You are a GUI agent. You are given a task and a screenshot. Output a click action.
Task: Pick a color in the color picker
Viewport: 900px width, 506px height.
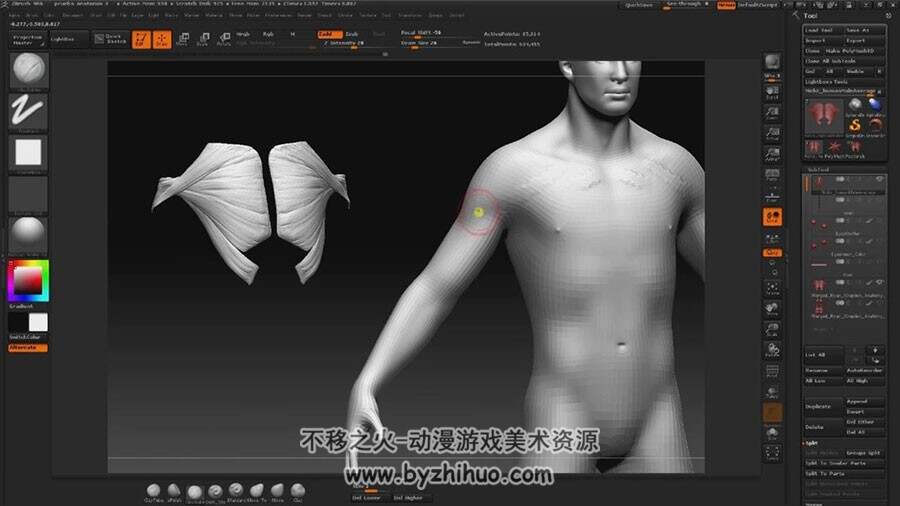coord(28,281)
